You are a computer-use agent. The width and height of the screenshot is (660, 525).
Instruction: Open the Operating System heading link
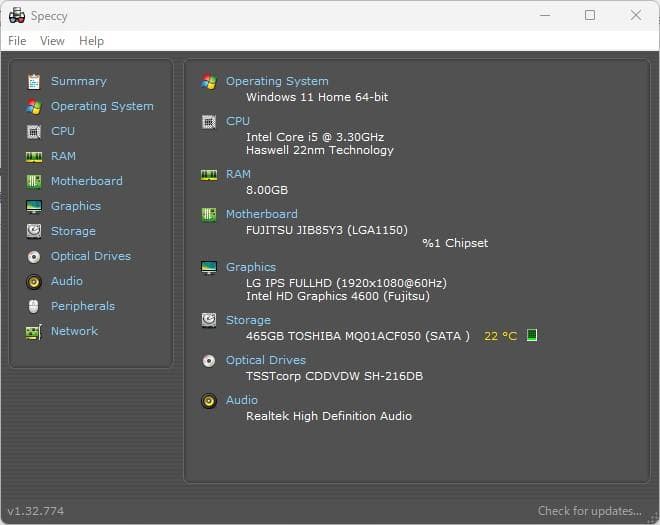(277, 81)
